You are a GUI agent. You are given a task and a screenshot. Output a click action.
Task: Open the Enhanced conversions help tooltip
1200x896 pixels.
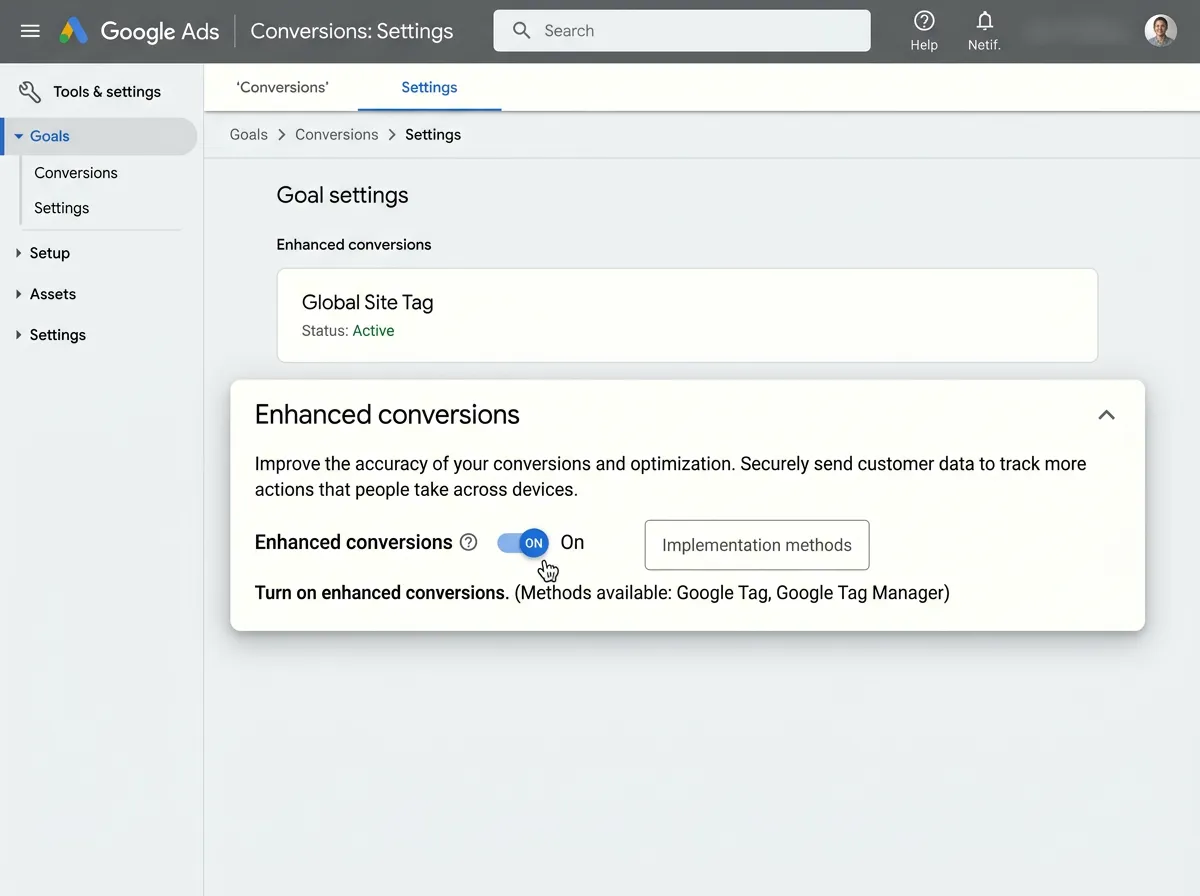tap(468, 542)
